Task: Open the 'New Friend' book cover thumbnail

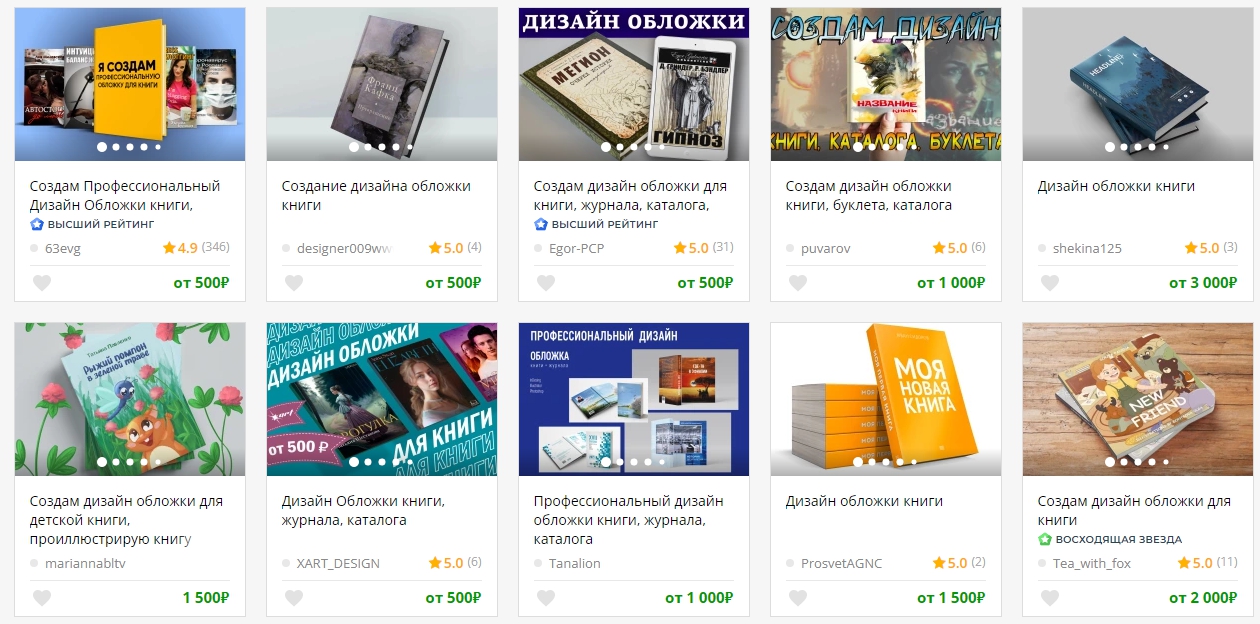Action: 1138,399
